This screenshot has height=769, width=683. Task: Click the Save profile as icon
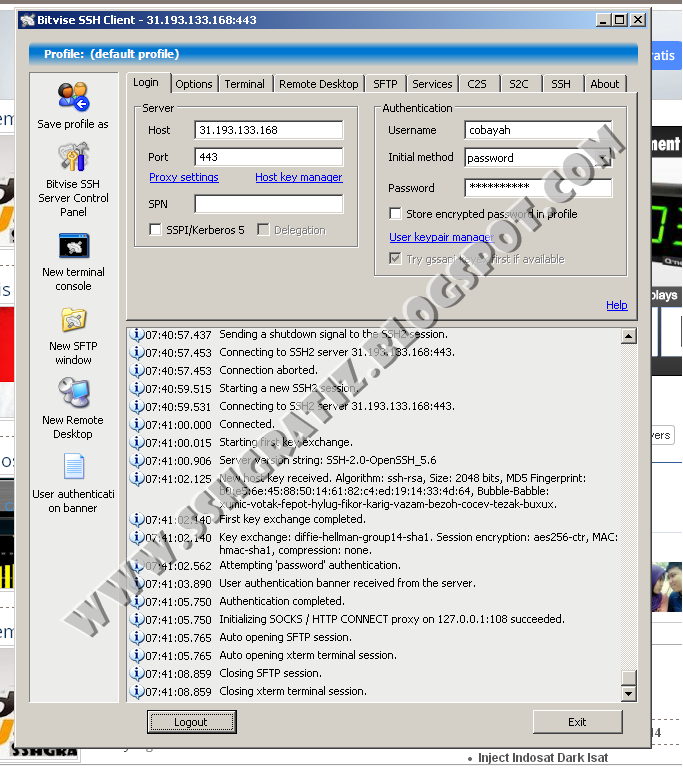(73, 96)
